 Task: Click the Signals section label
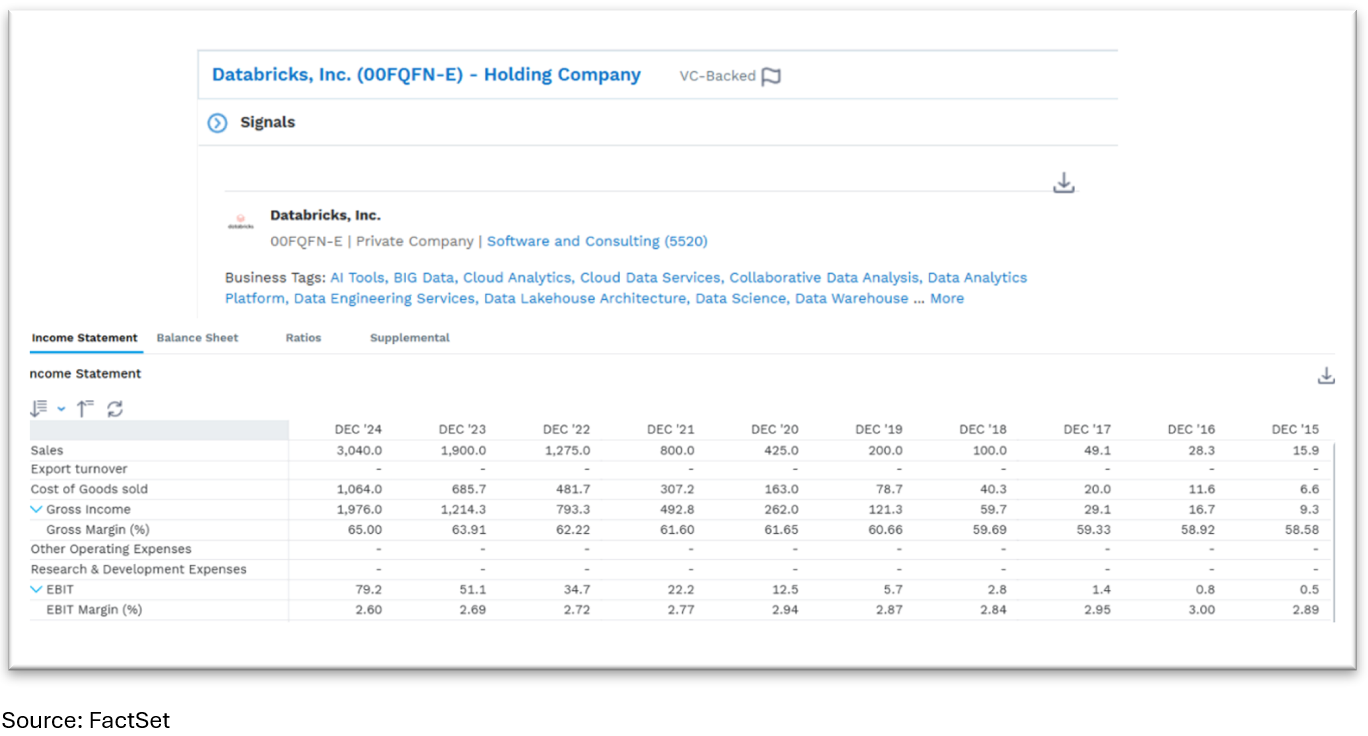tap(268, 122)
